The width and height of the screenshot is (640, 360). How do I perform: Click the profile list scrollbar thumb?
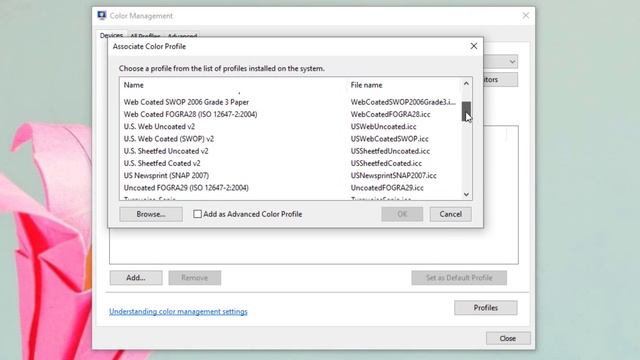466,111
